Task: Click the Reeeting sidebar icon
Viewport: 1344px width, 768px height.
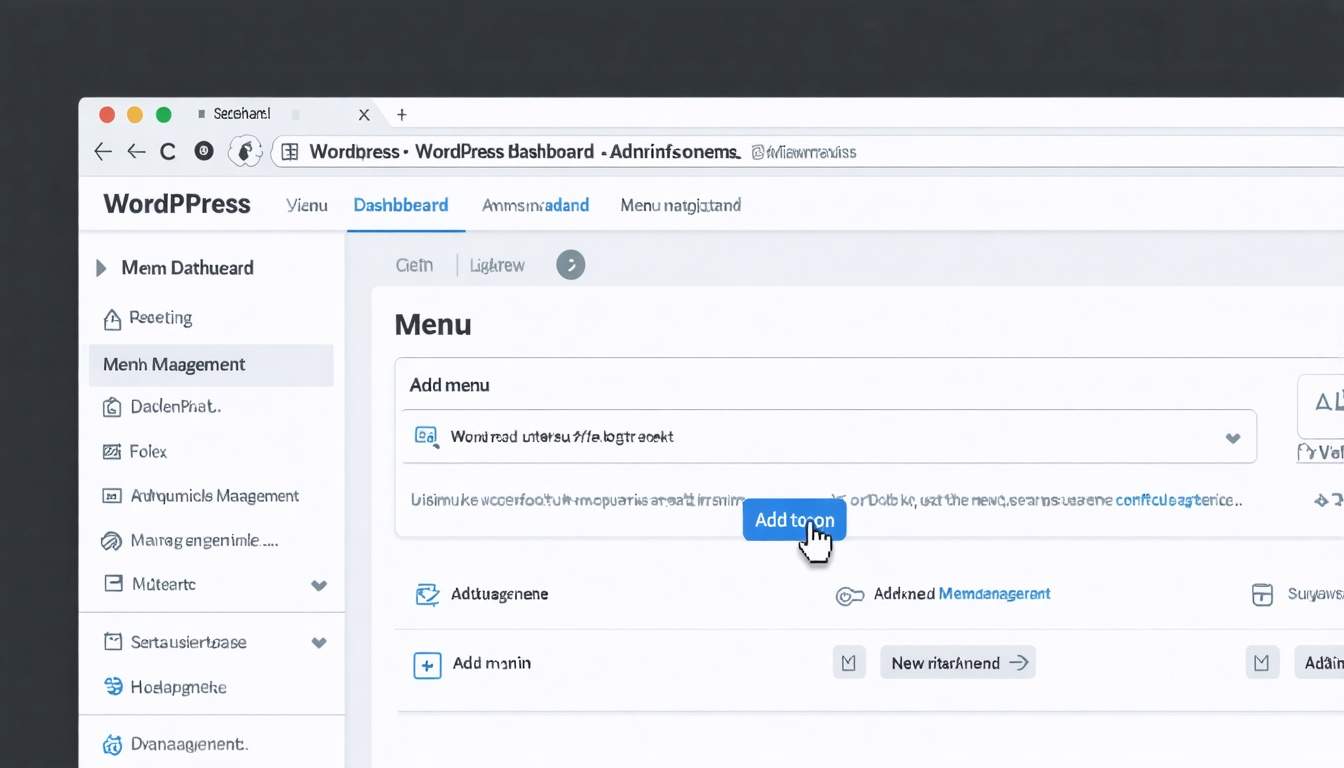Action: pyautogui.click(x=113, y=319)
